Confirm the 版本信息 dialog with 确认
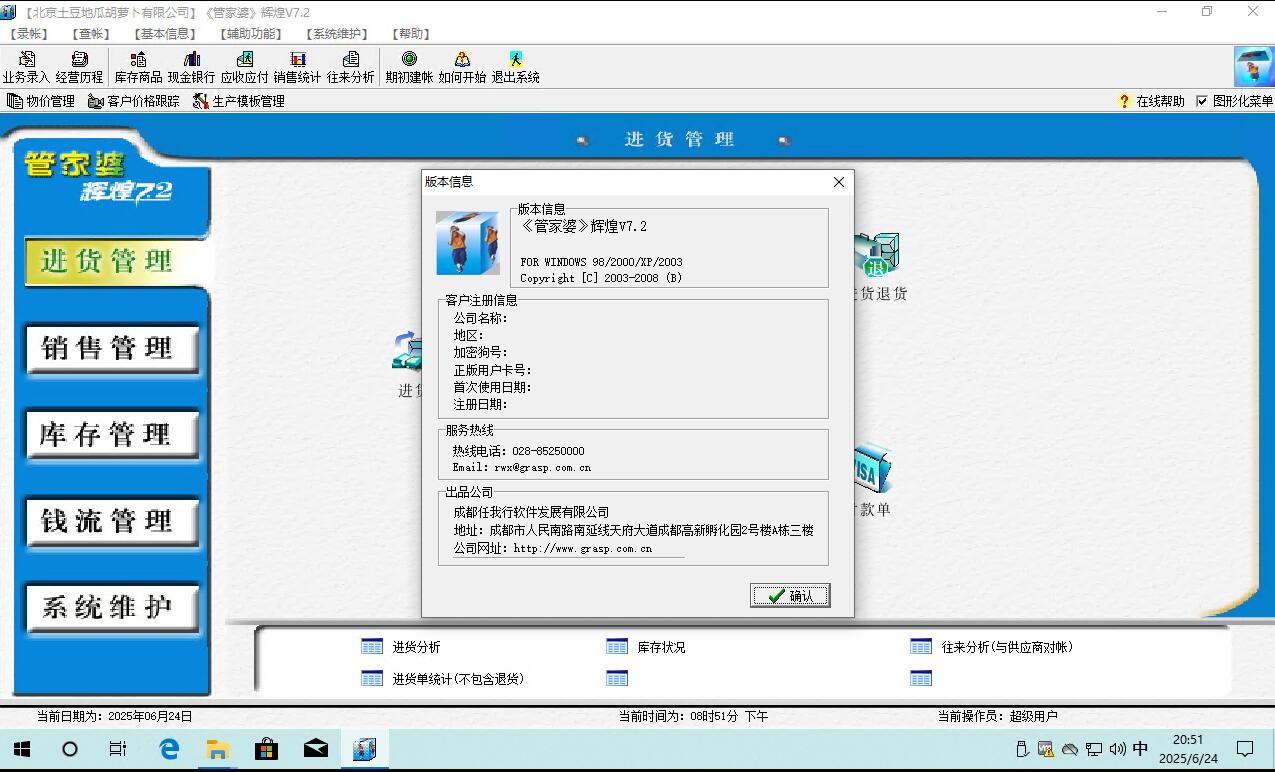This screenshot has width=1275, height=772. click(x=790, y=596)
